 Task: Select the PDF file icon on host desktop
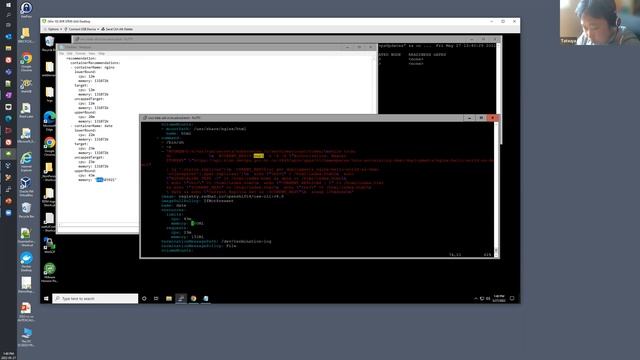point(26,311)
